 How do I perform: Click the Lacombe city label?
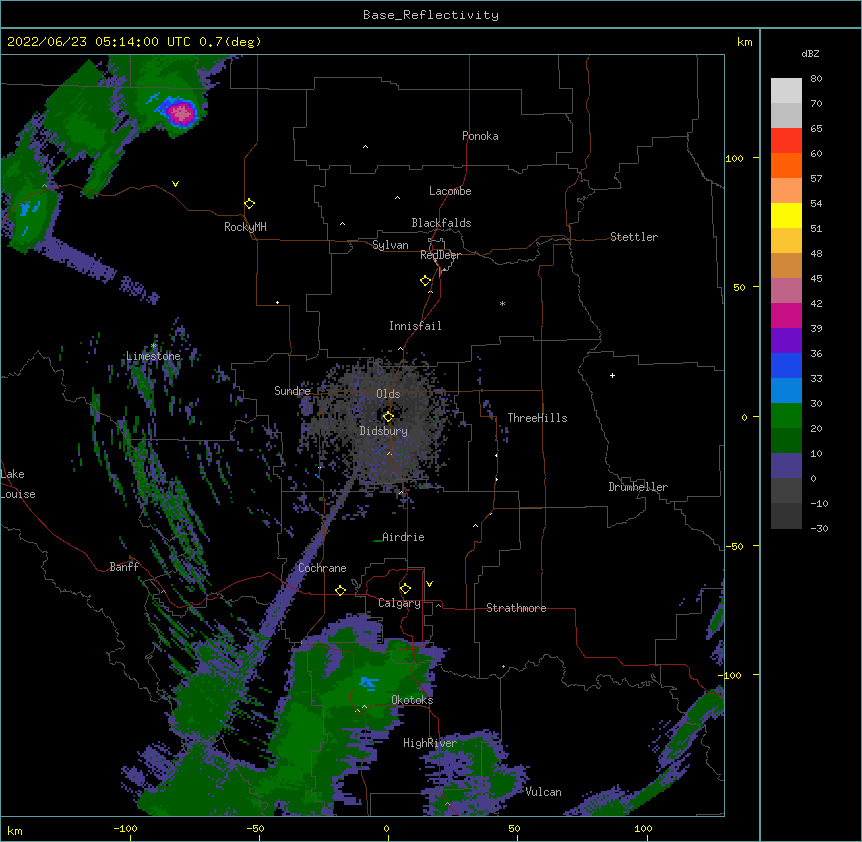450,191
